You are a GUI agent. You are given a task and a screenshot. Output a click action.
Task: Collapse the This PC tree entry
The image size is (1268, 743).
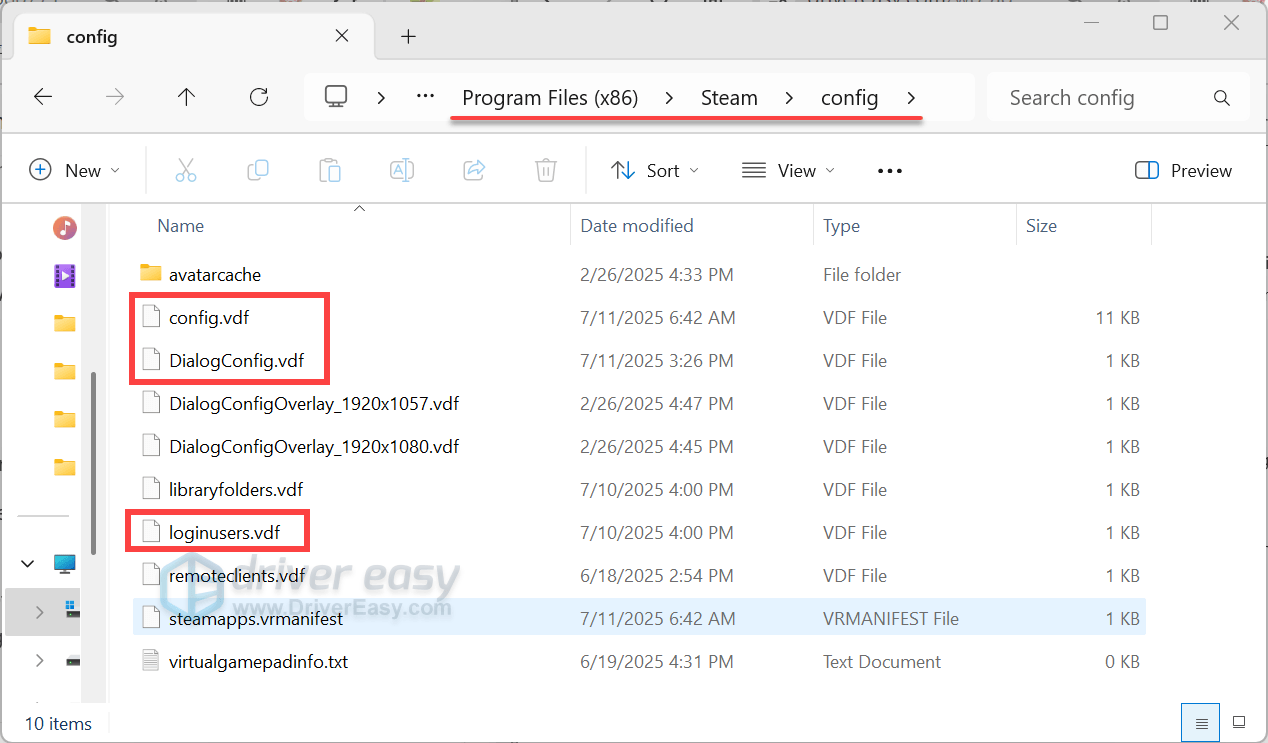click(x=28, y=563)
